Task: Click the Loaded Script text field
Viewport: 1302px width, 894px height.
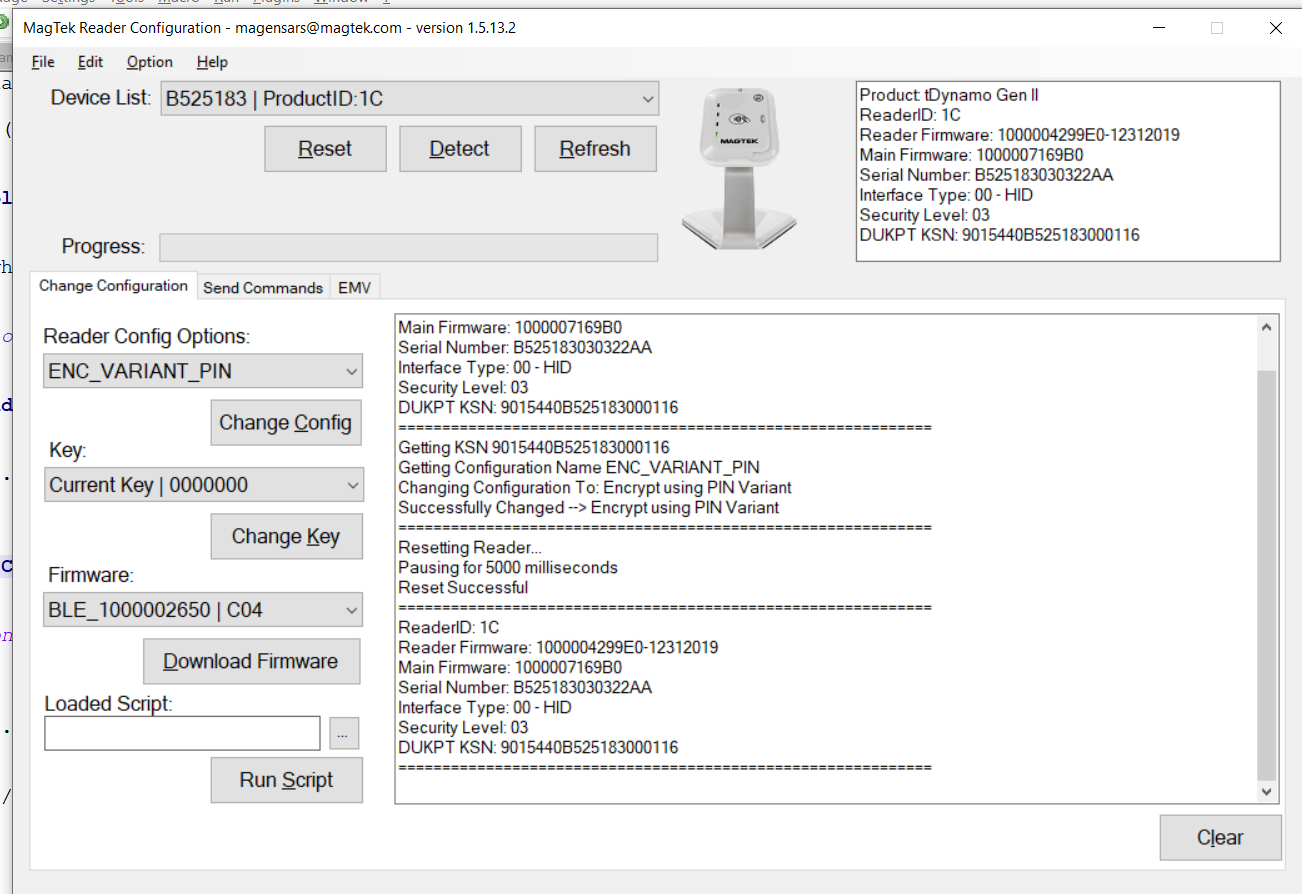Action: [x=182, y=733]
